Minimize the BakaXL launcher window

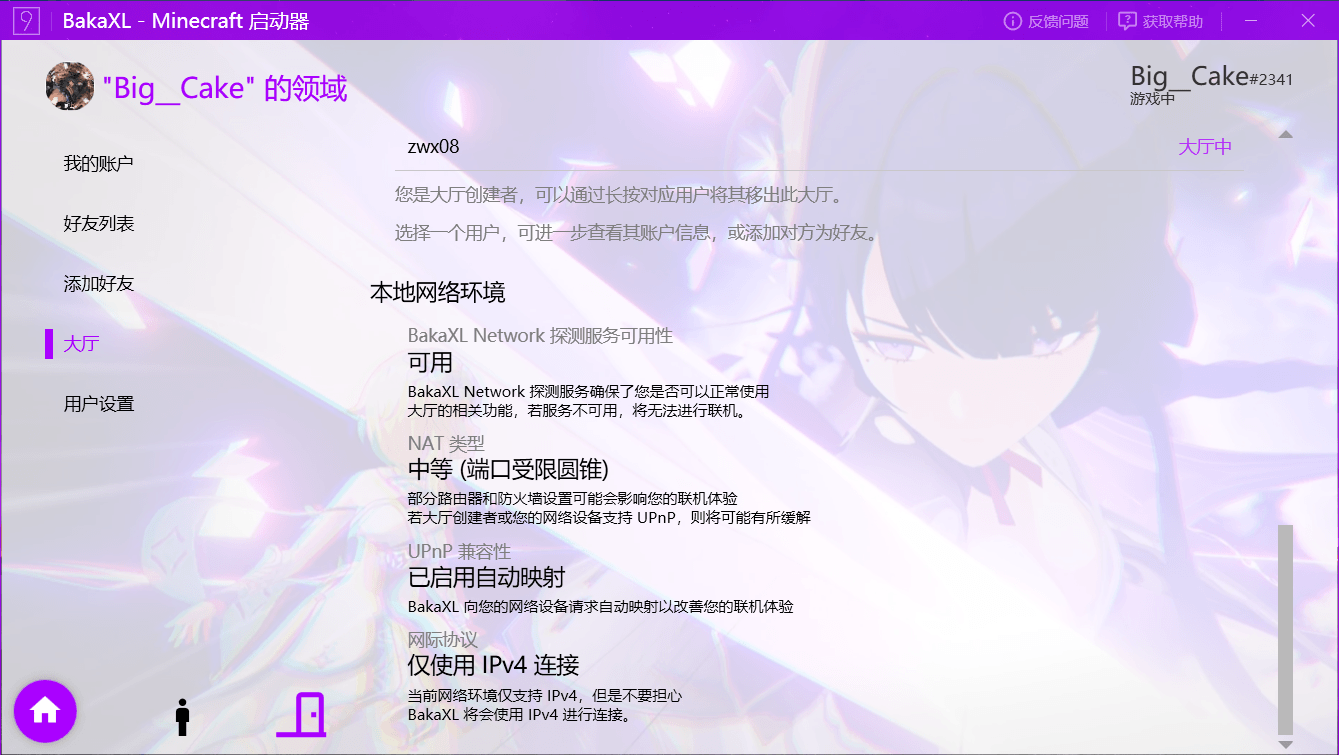pyautogui.click(x=1251, y=20)
